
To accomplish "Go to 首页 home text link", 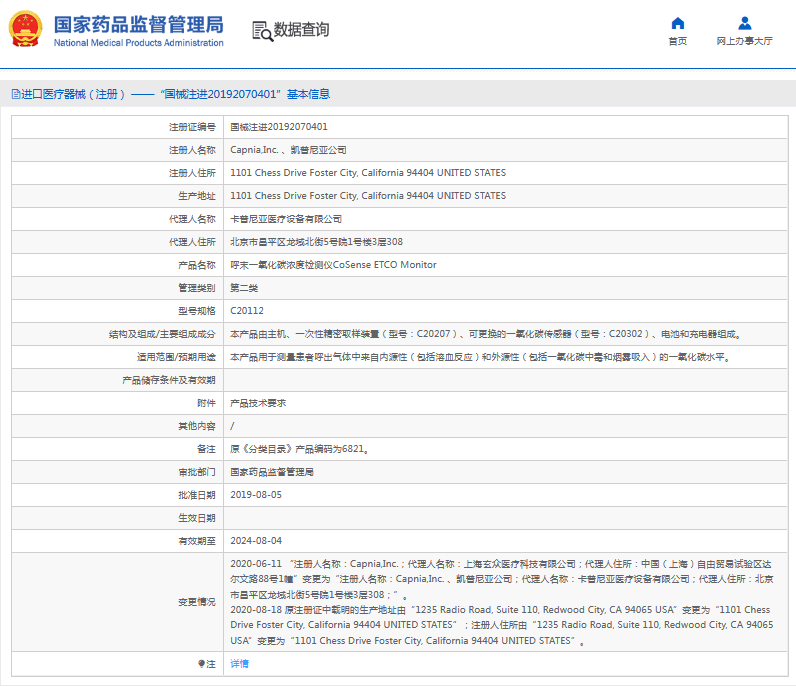I will click(677, 41).
